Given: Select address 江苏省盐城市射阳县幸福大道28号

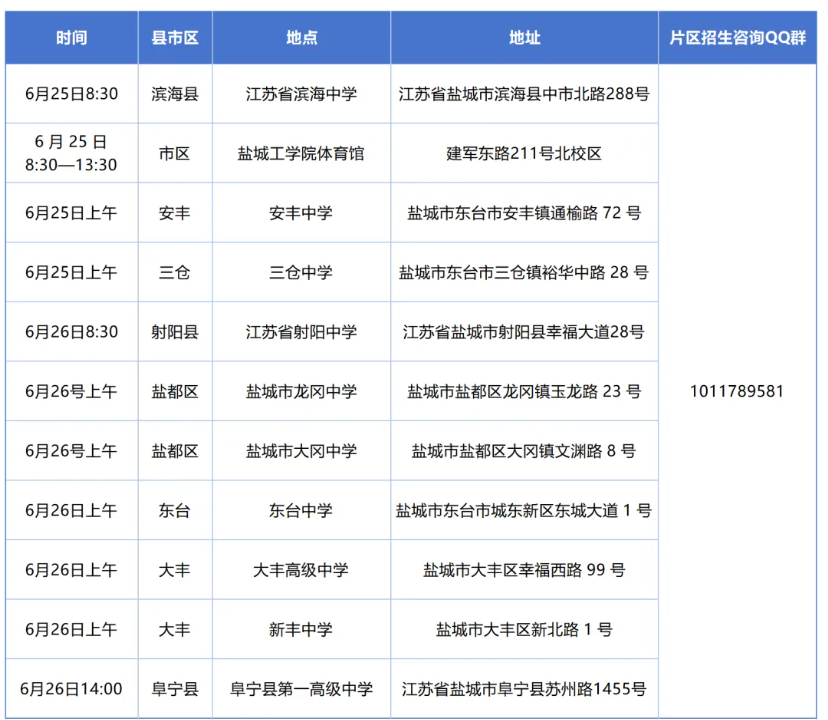Looking at the screenshot, I should click(x=524, y=332).
